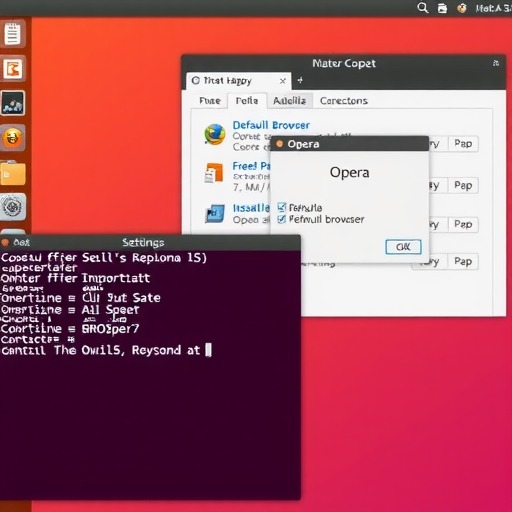Open the text document icon in dock
This screenshot has width=512, height=512.
click(x=13, y=34)
